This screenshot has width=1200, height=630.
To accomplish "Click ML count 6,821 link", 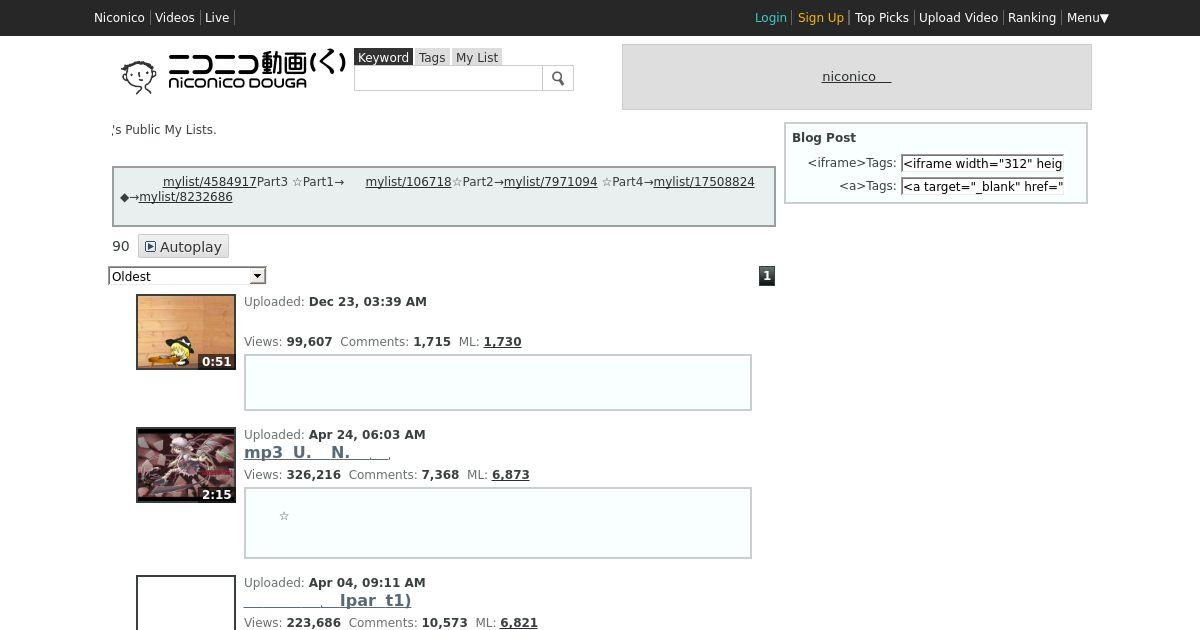I will tap(518, 623).
